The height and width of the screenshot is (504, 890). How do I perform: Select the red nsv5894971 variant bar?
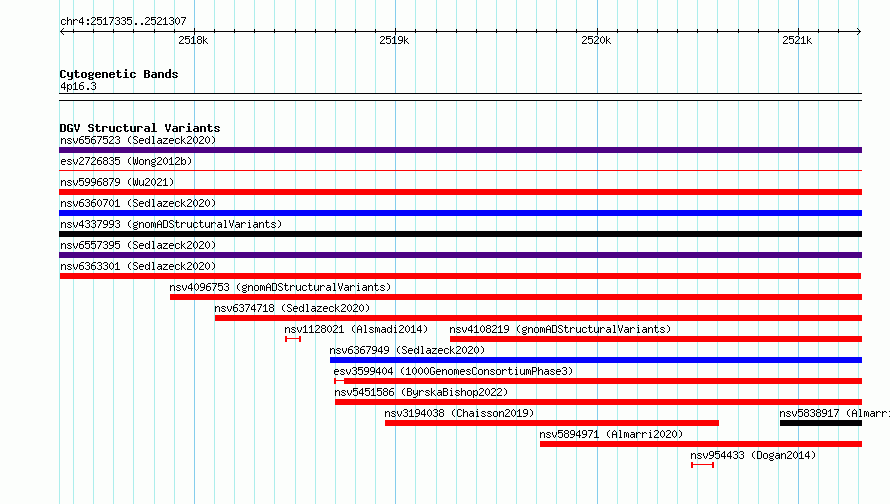coord(701,444)
